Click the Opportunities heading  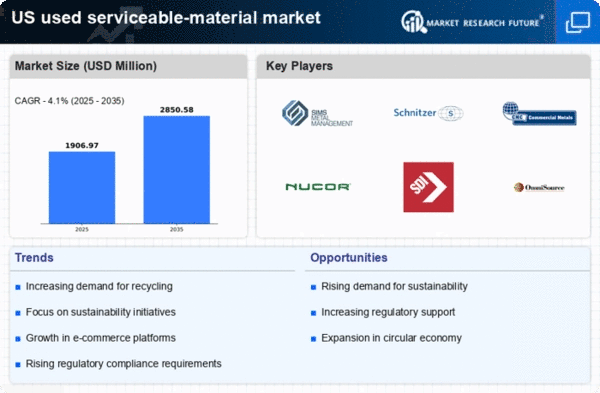point(349,258)
